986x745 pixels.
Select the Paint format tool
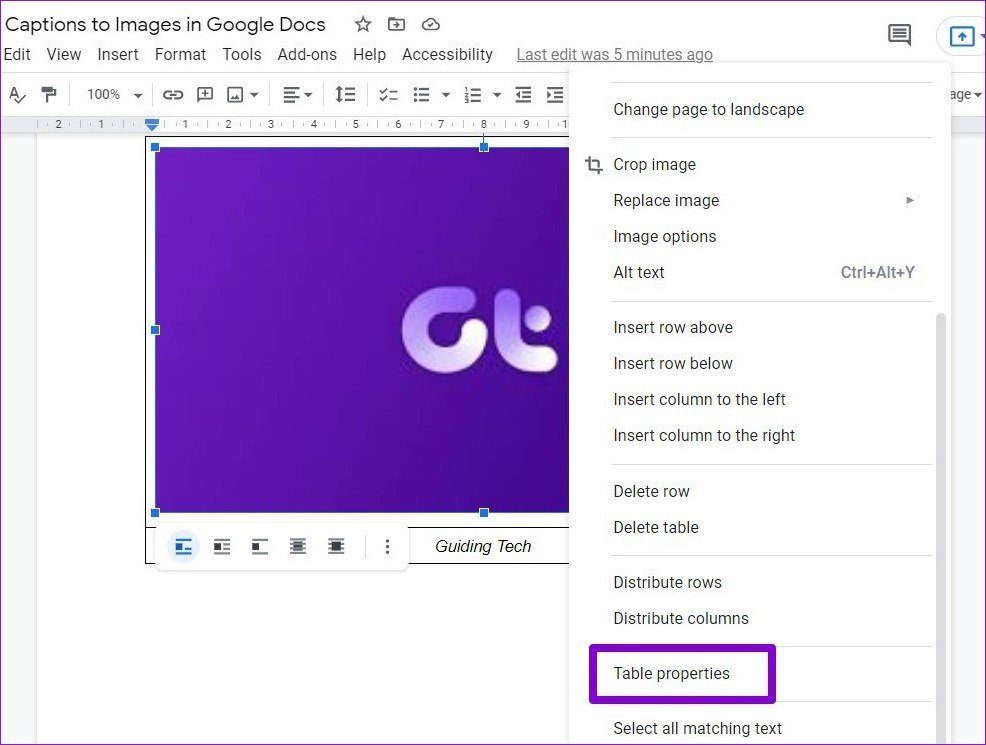48,95
